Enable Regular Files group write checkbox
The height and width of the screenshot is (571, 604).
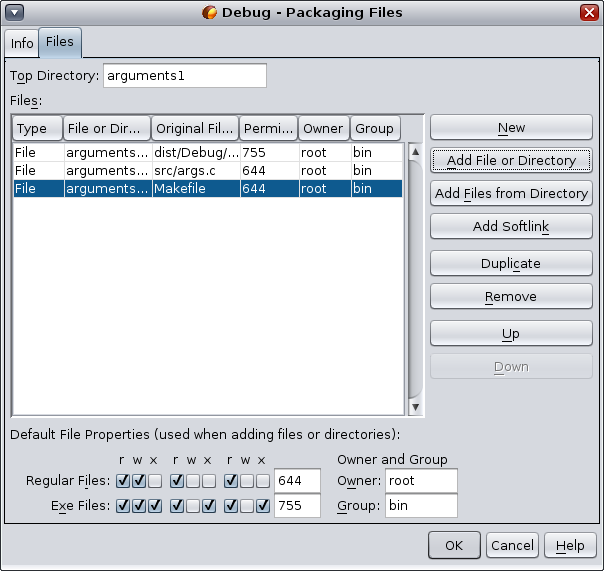pyautogui.click(x=193, y=481)
